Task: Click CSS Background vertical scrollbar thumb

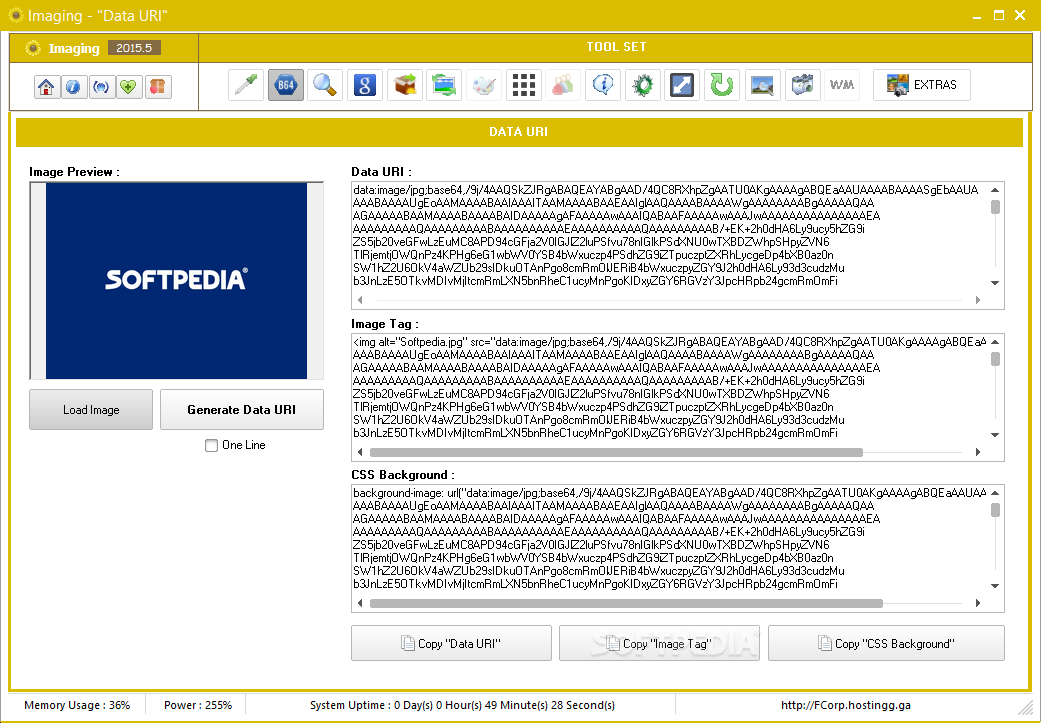Action: 995,510
